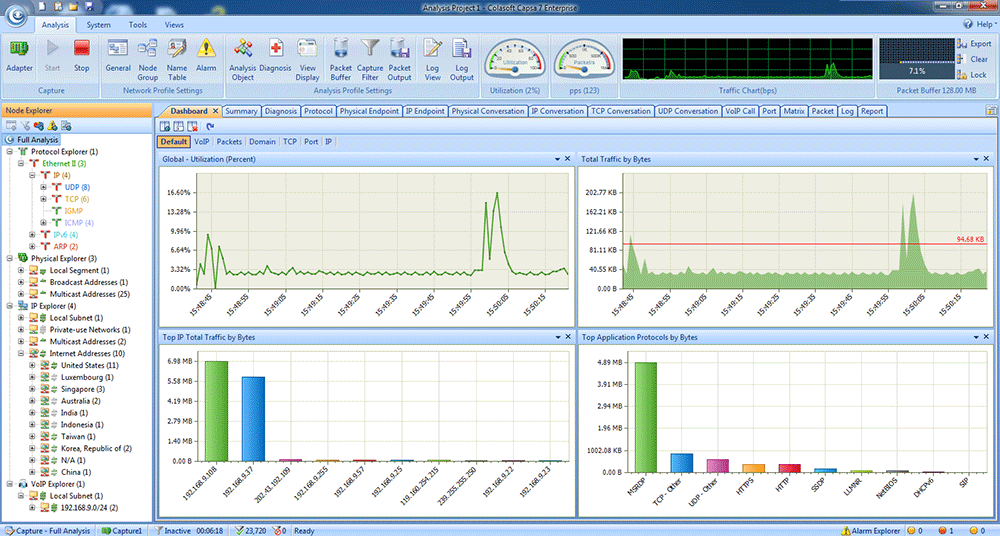This screenshot has width=1000, height=536.
Task: Open the Report tab
Action: [x=872, y=111]
